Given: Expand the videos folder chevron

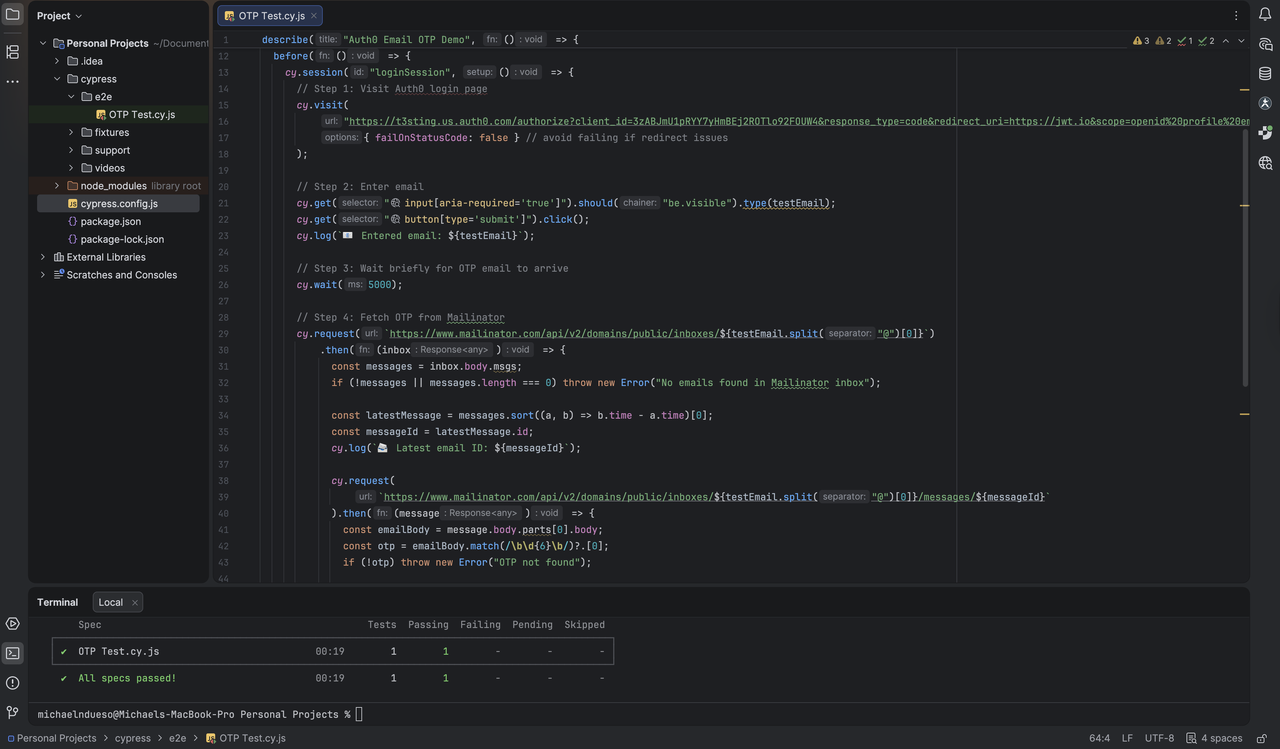Looking at the screenshot, I should coord(71,168).
